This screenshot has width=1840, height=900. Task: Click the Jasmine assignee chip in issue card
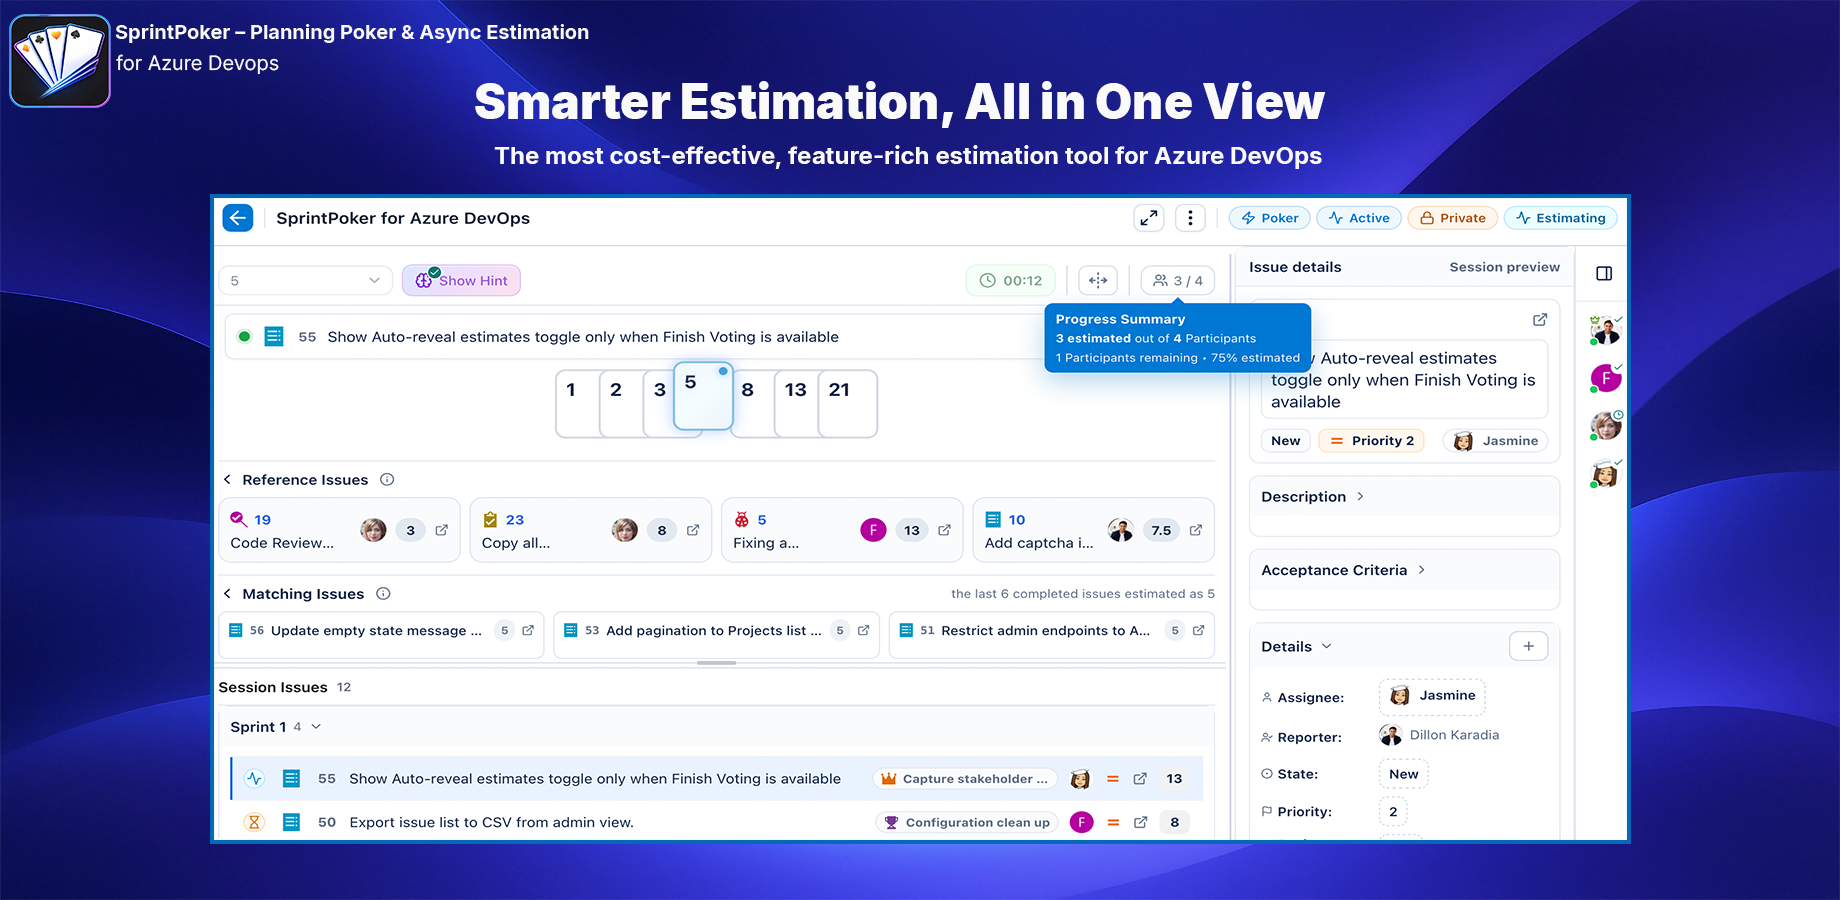pyautogui.click(x=1495, y=441)
